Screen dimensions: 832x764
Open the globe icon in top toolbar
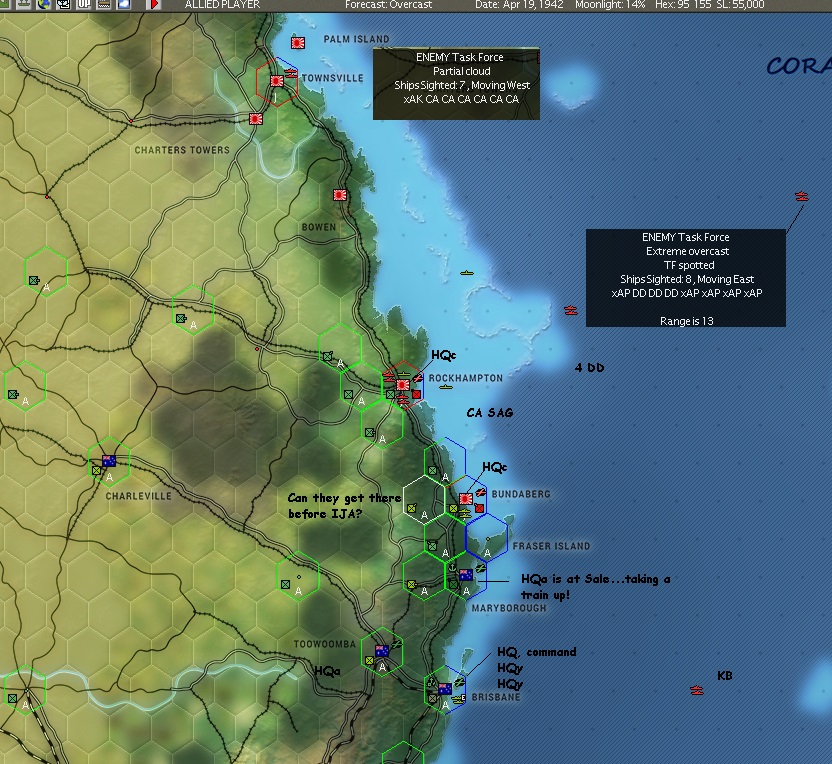point(45,4)
